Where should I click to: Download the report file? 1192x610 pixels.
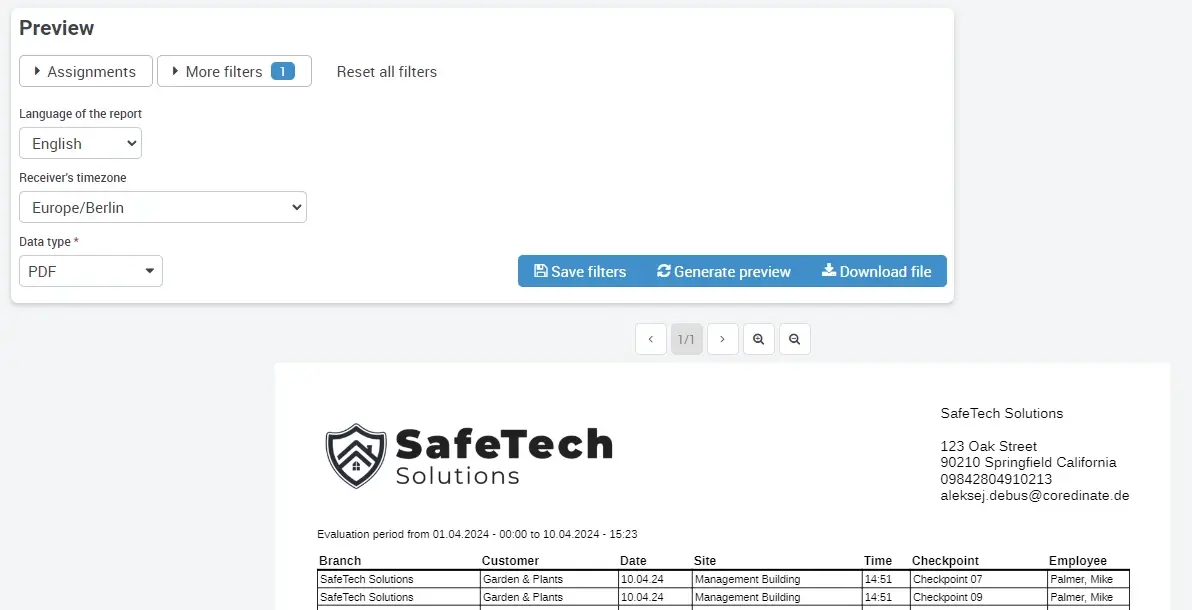pos(876,271)
